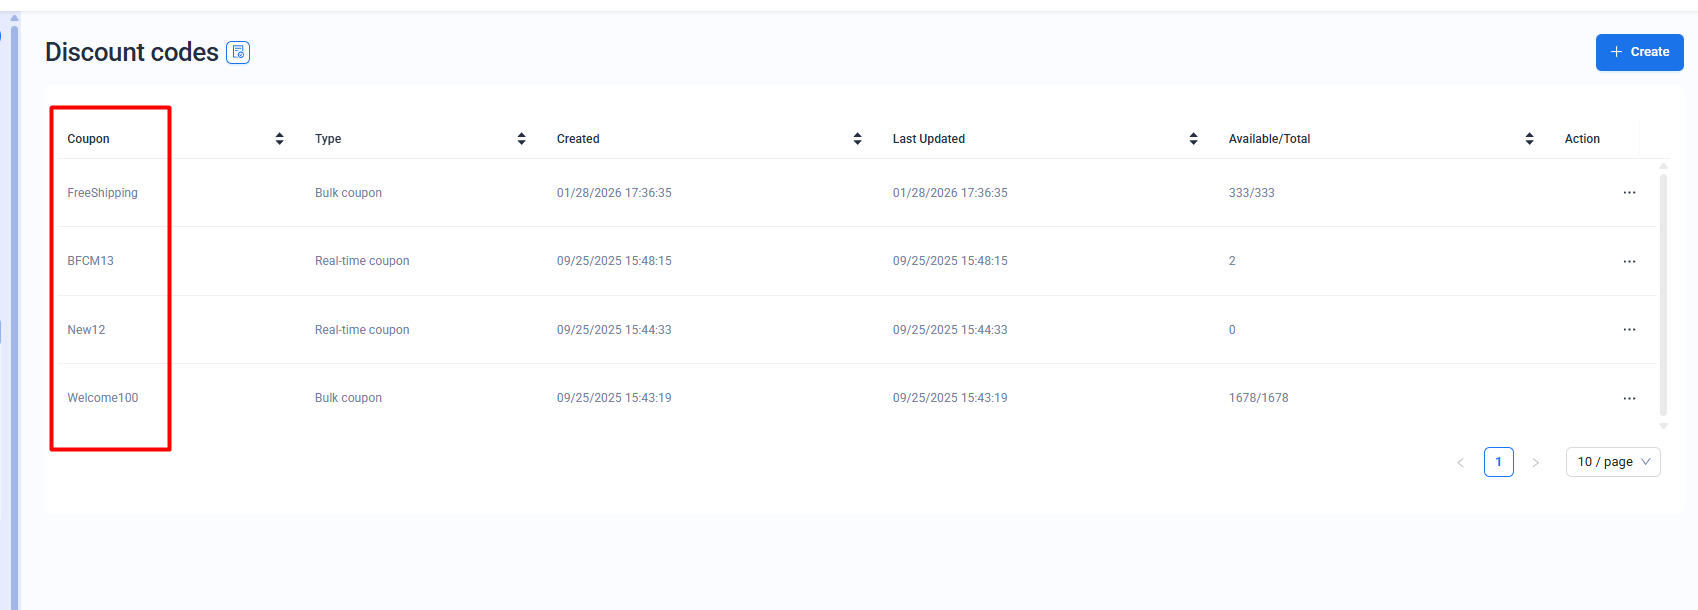Click the Welcome100 coupon name
The height and width of the screenshot is (610, 1698).
coord(102,398)
